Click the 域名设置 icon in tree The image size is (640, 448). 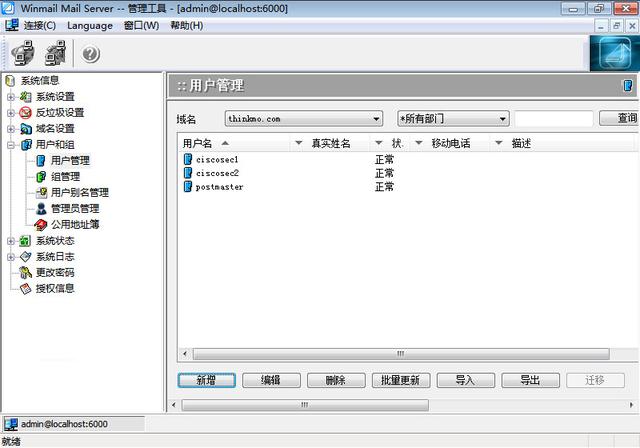tap(26, 129)
